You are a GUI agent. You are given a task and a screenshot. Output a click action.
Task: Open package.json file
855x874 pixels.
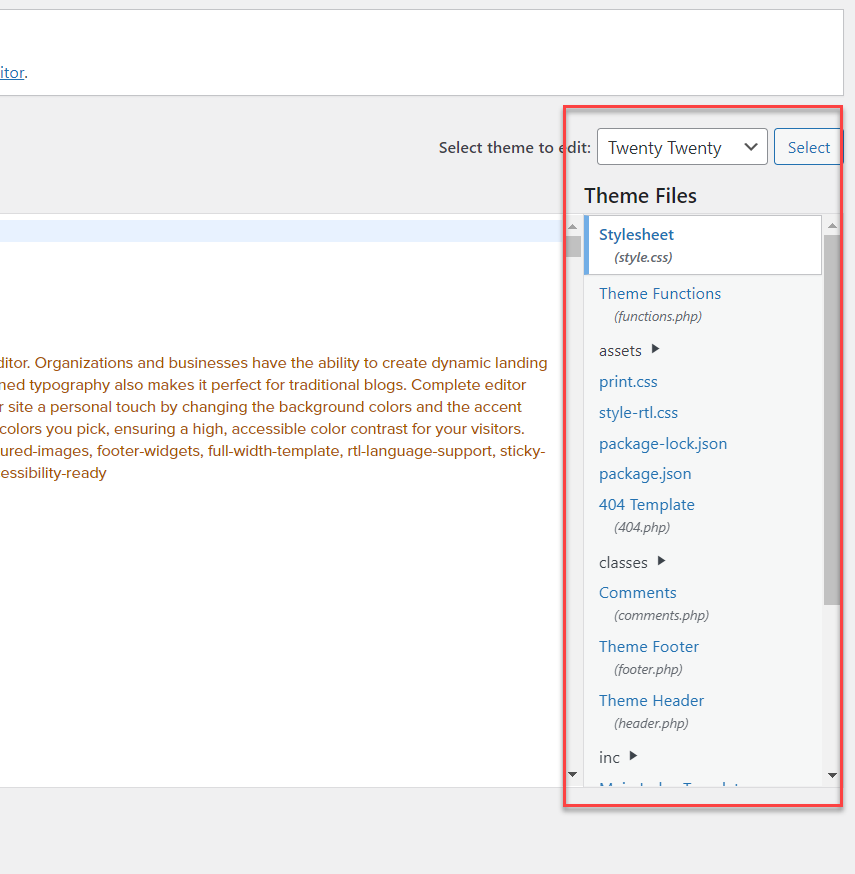[x=645, y=474]
